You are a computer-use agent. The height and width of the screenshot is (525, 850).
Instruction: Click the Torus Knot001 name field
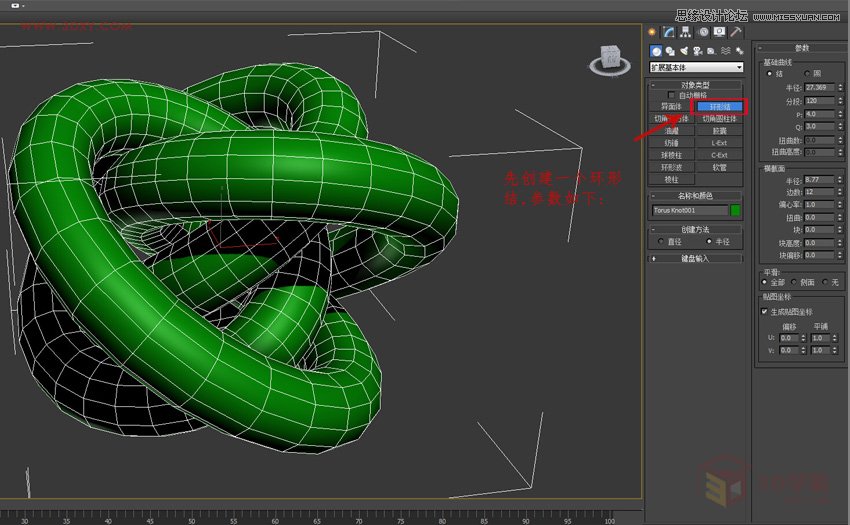(688, 211)
